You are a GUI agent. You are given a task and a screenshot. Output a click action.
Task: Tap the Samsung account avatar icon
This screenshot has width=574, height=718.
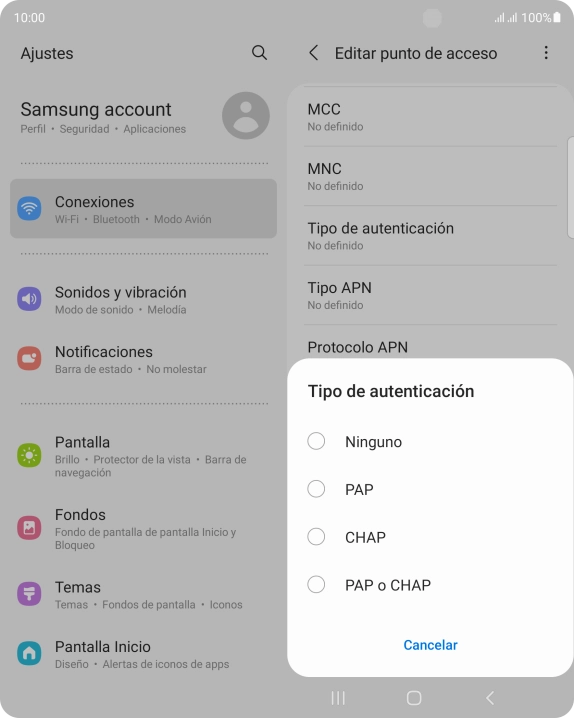click(x=246, y=115)
